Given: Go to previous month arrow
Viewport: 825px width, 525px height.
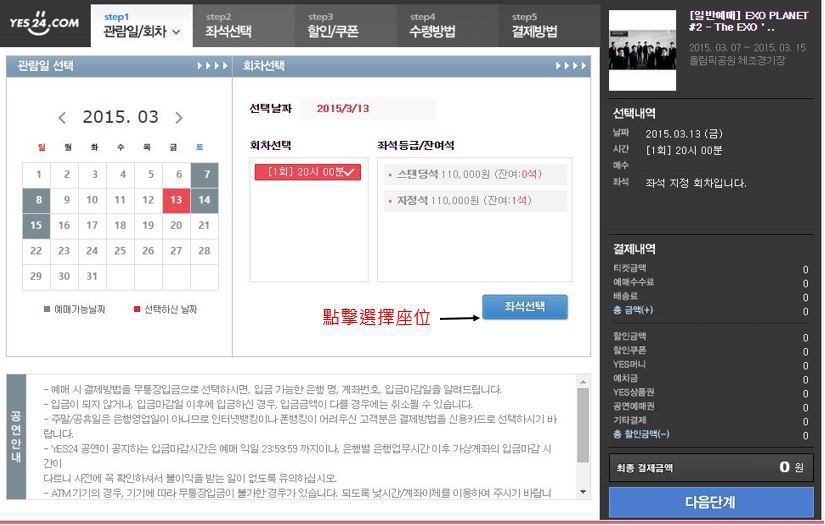Looking at the screenshot, I should coord(62,118).
